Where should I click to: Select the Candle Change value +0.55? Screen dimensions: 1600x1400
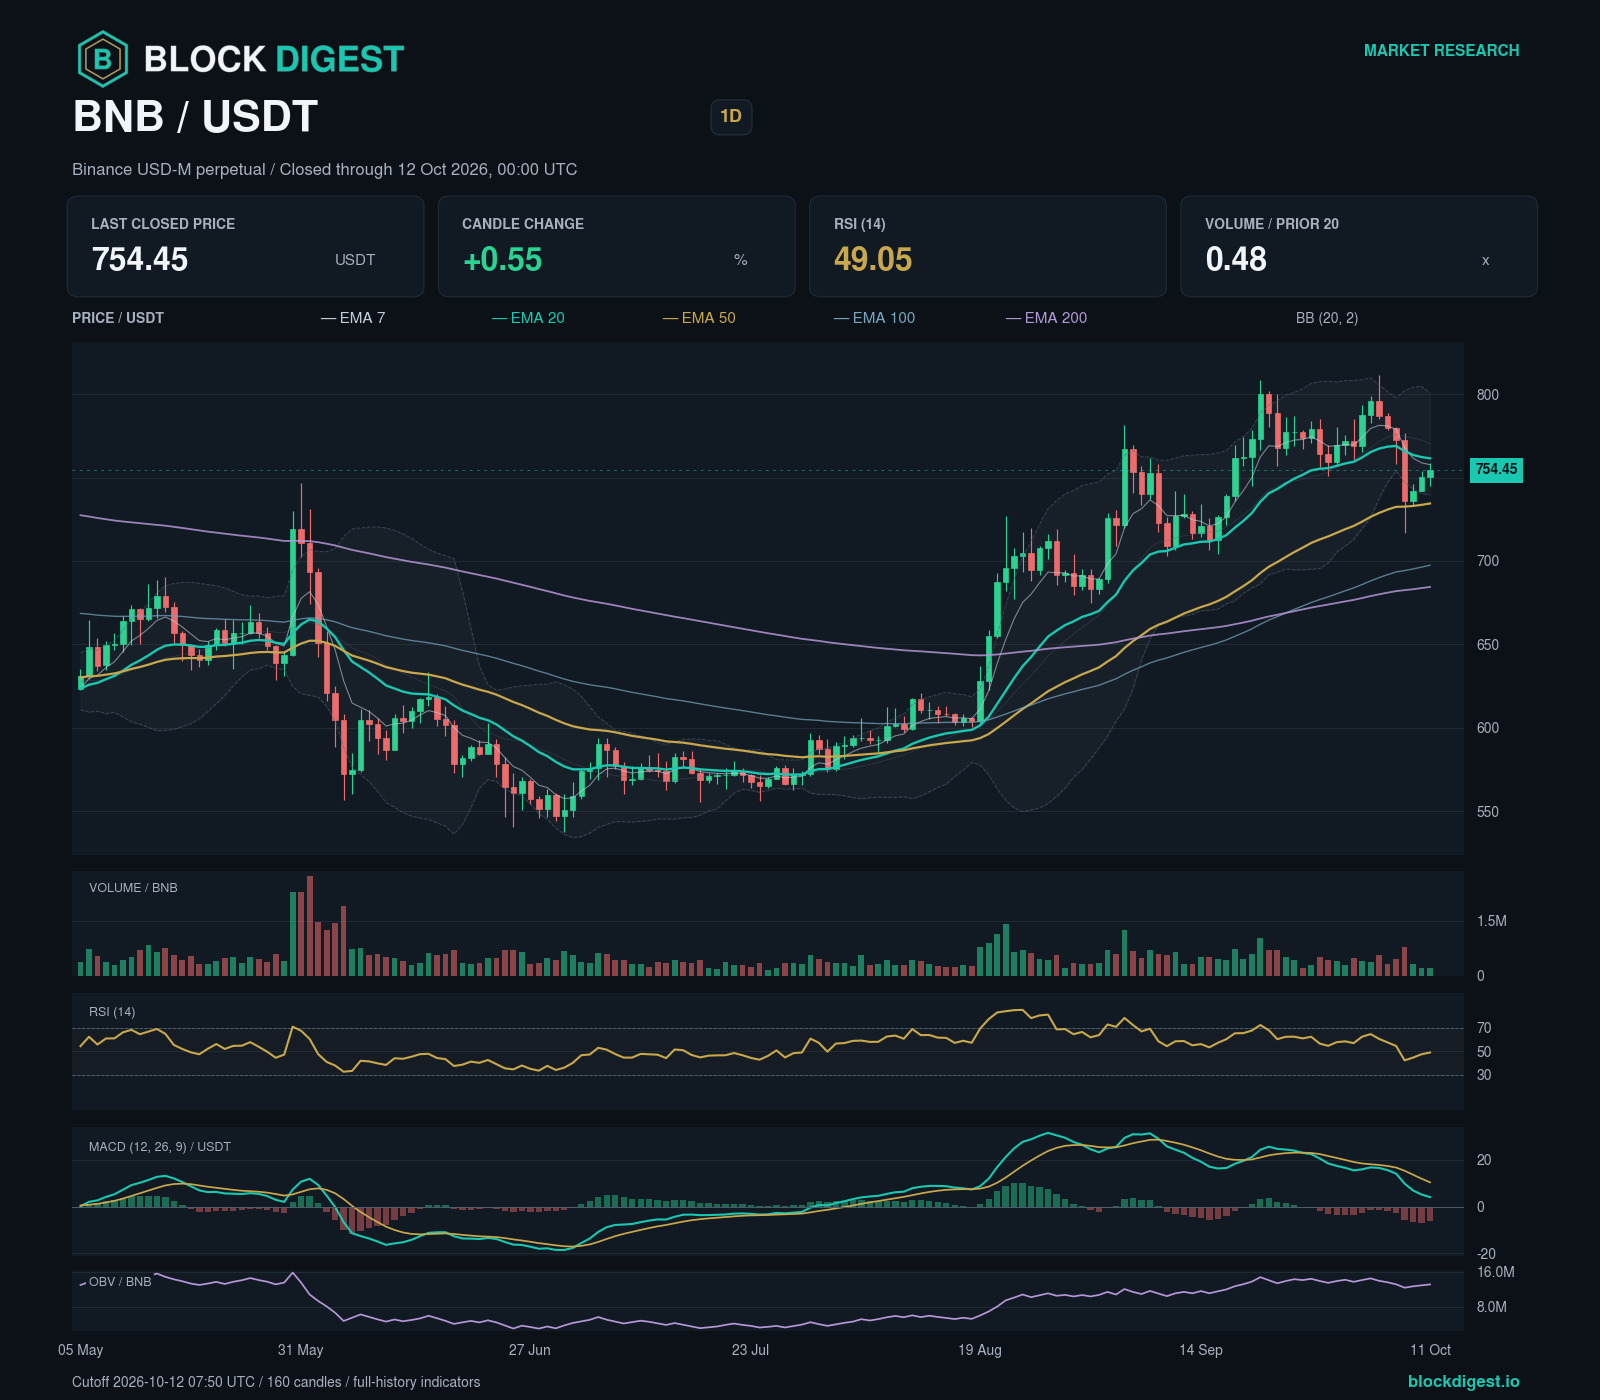tap(502, 259)
